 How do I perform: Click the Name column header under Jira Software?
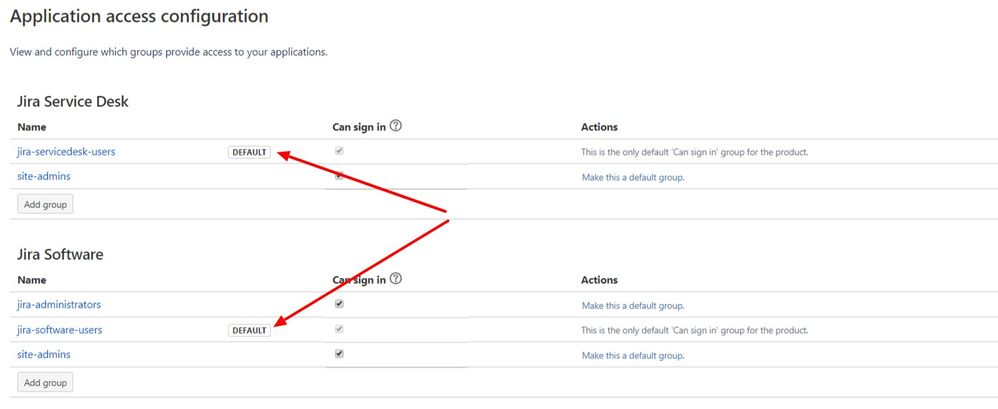click(32, 280)
